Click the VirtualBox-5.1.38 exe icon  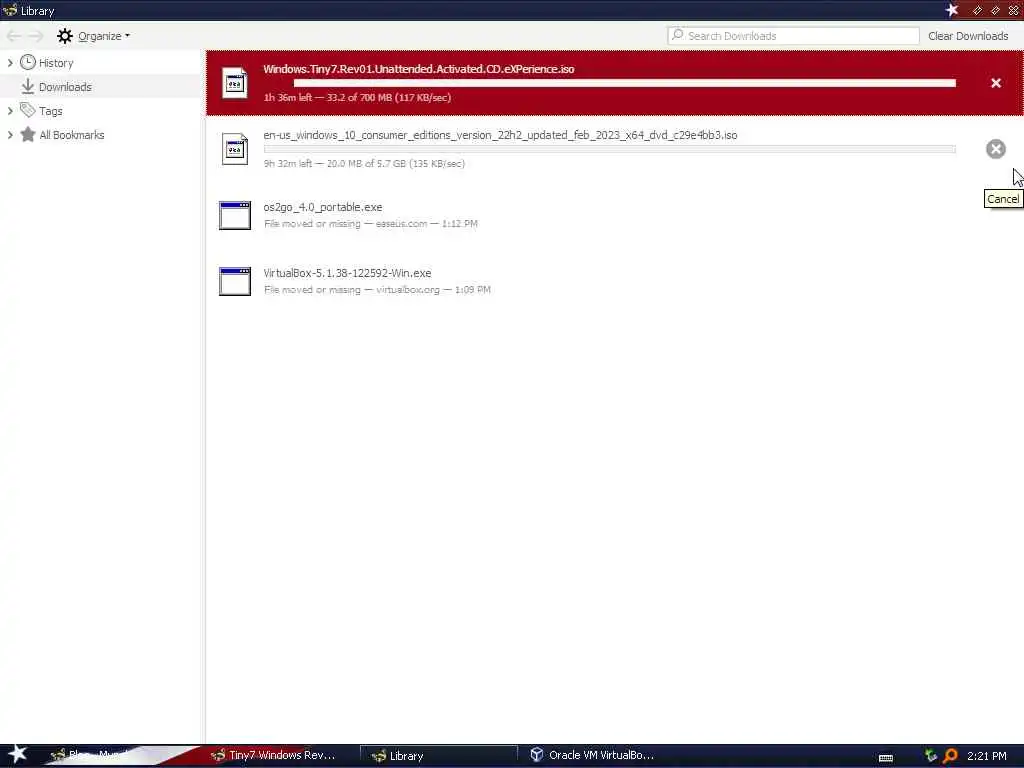[x=235, y=281]
